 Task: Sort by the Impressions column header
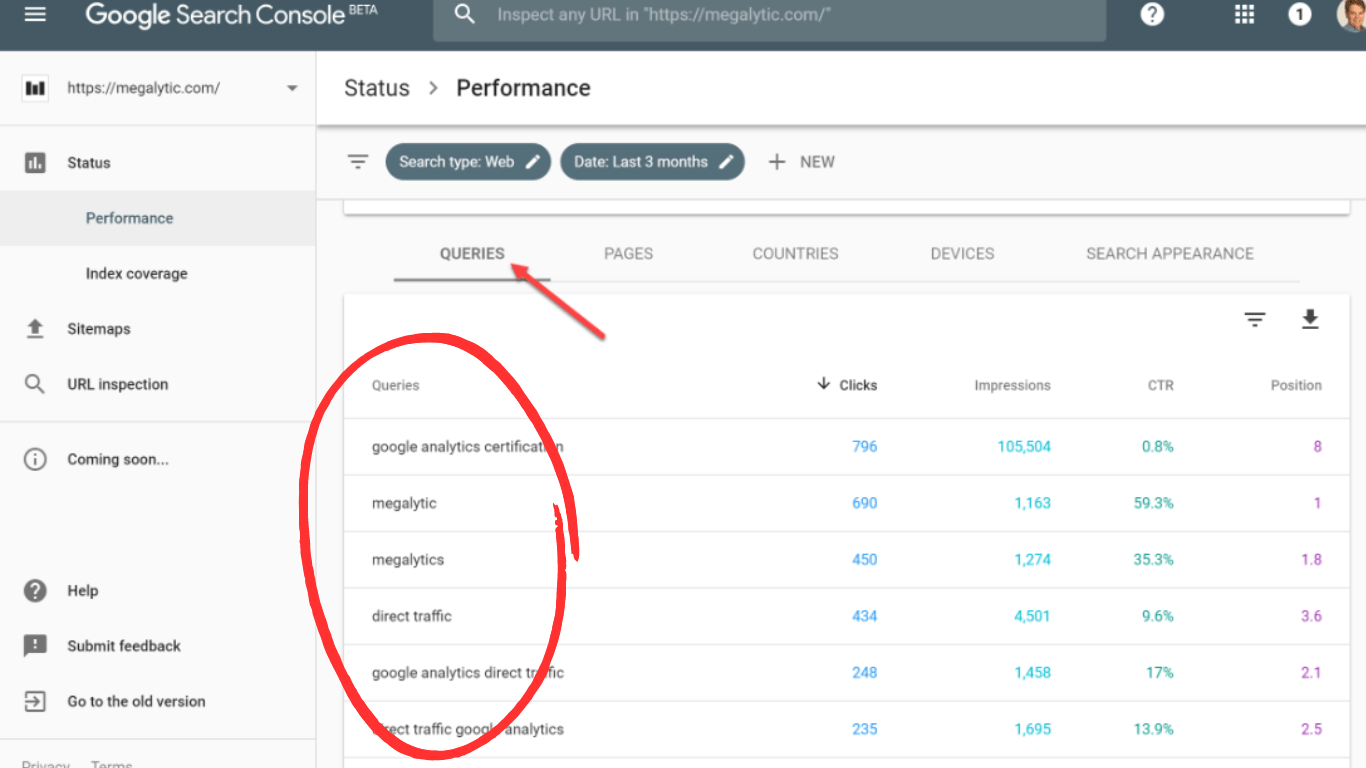tap(1013, 385)
